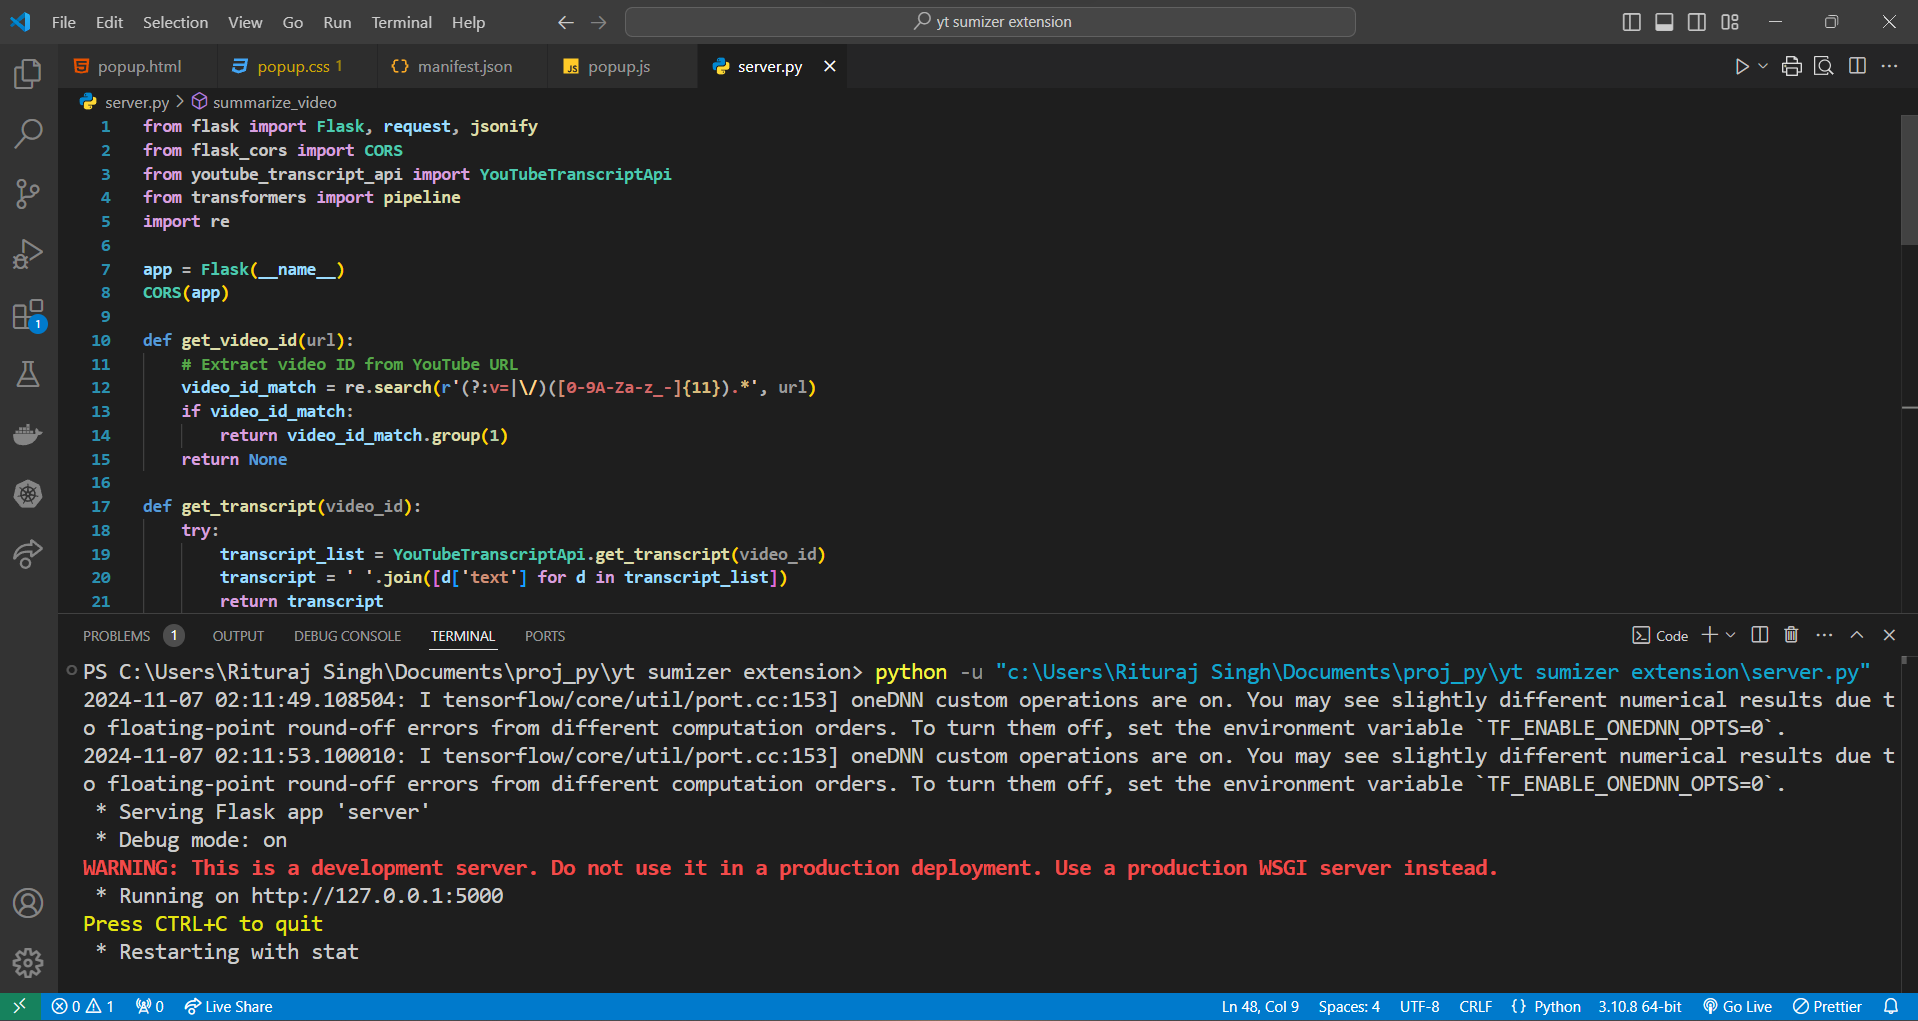Open the File menu
Screen dimensions: 1918x1021
coord(64,22)
